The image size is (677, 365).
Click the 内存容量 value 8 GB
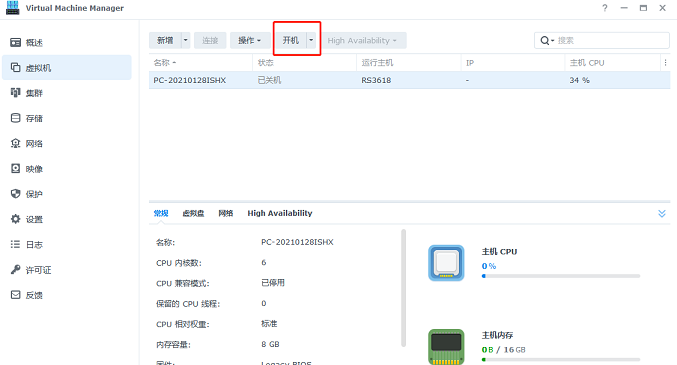[270, 344]
